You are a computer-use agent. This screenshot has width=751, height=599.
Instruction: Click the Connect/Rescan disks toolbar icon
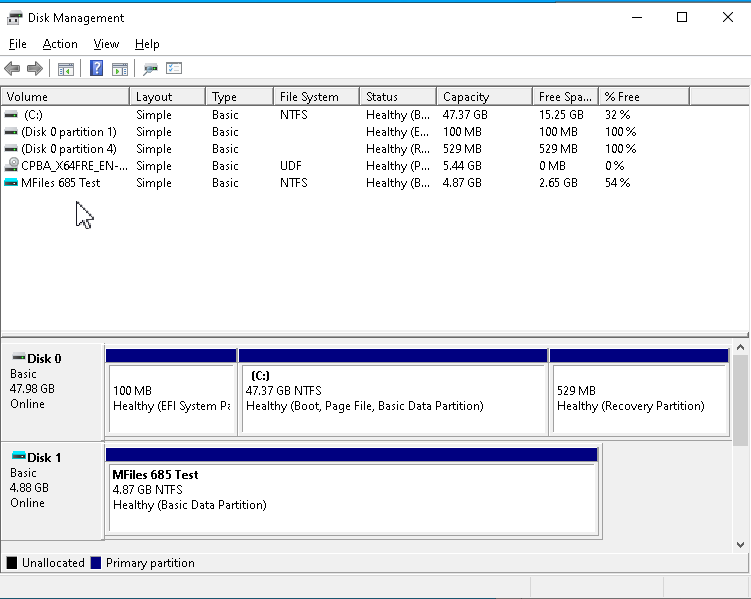coord(150,69)
